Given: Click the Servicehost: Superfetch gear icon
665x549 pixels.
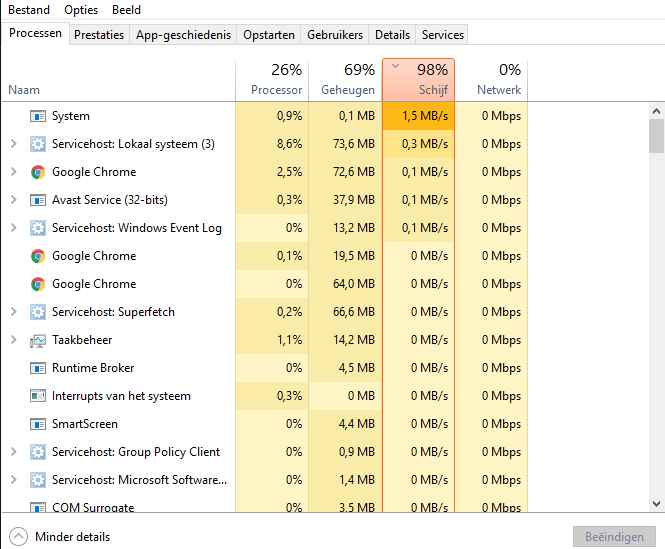Looking at the screenshot, I should [x=38, y=312].
